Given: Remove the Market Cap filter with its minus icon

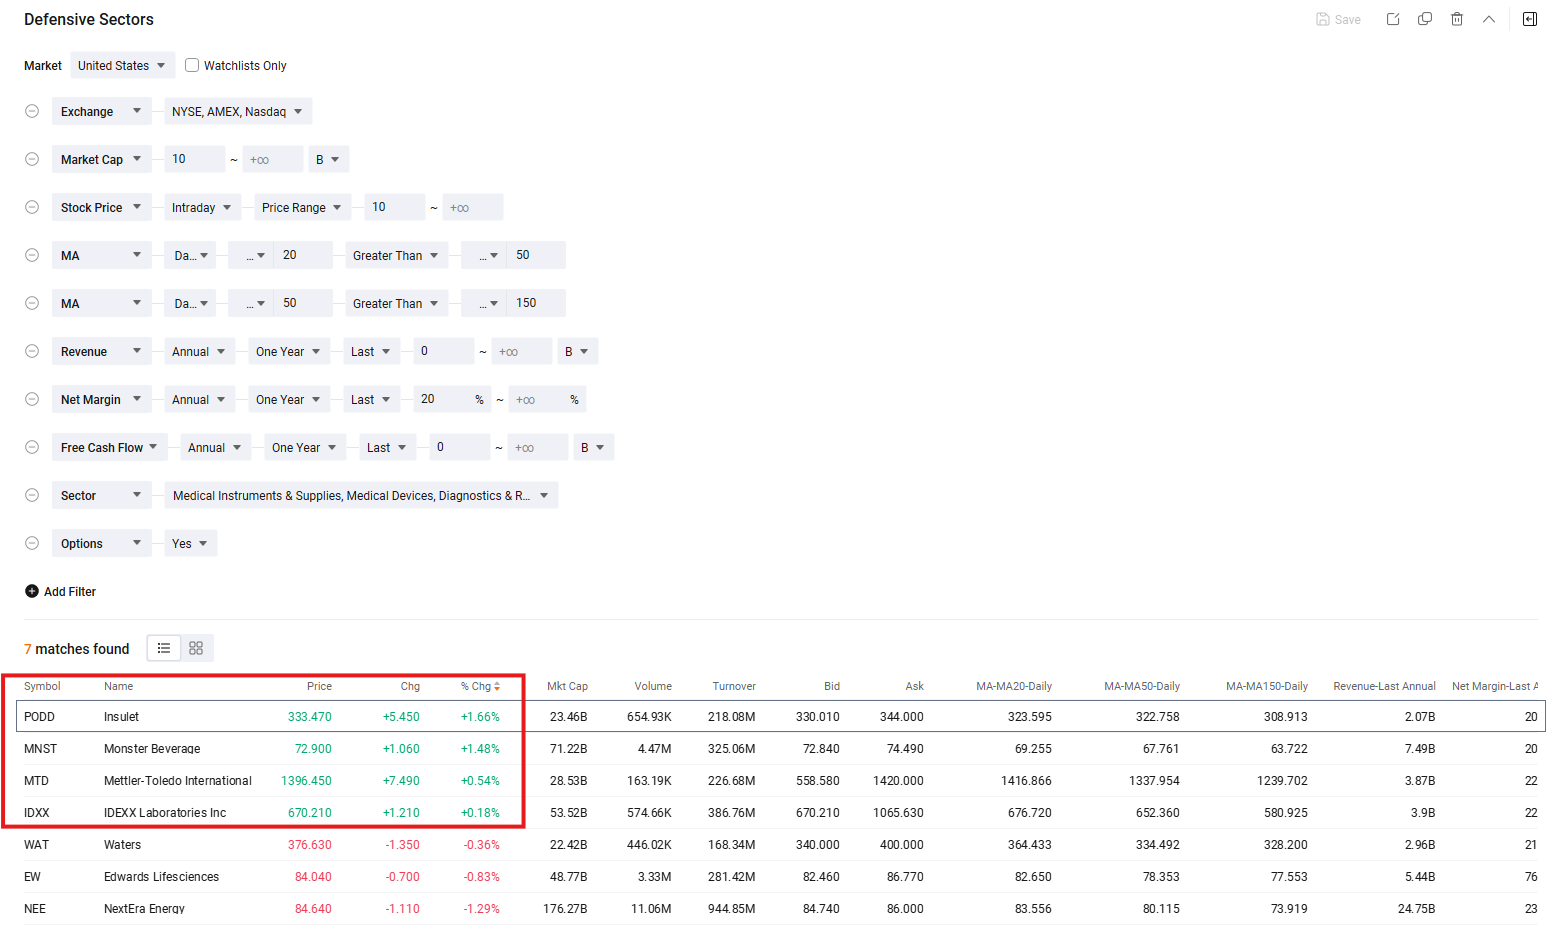Looking at the screenshot, I should (32, 159).
